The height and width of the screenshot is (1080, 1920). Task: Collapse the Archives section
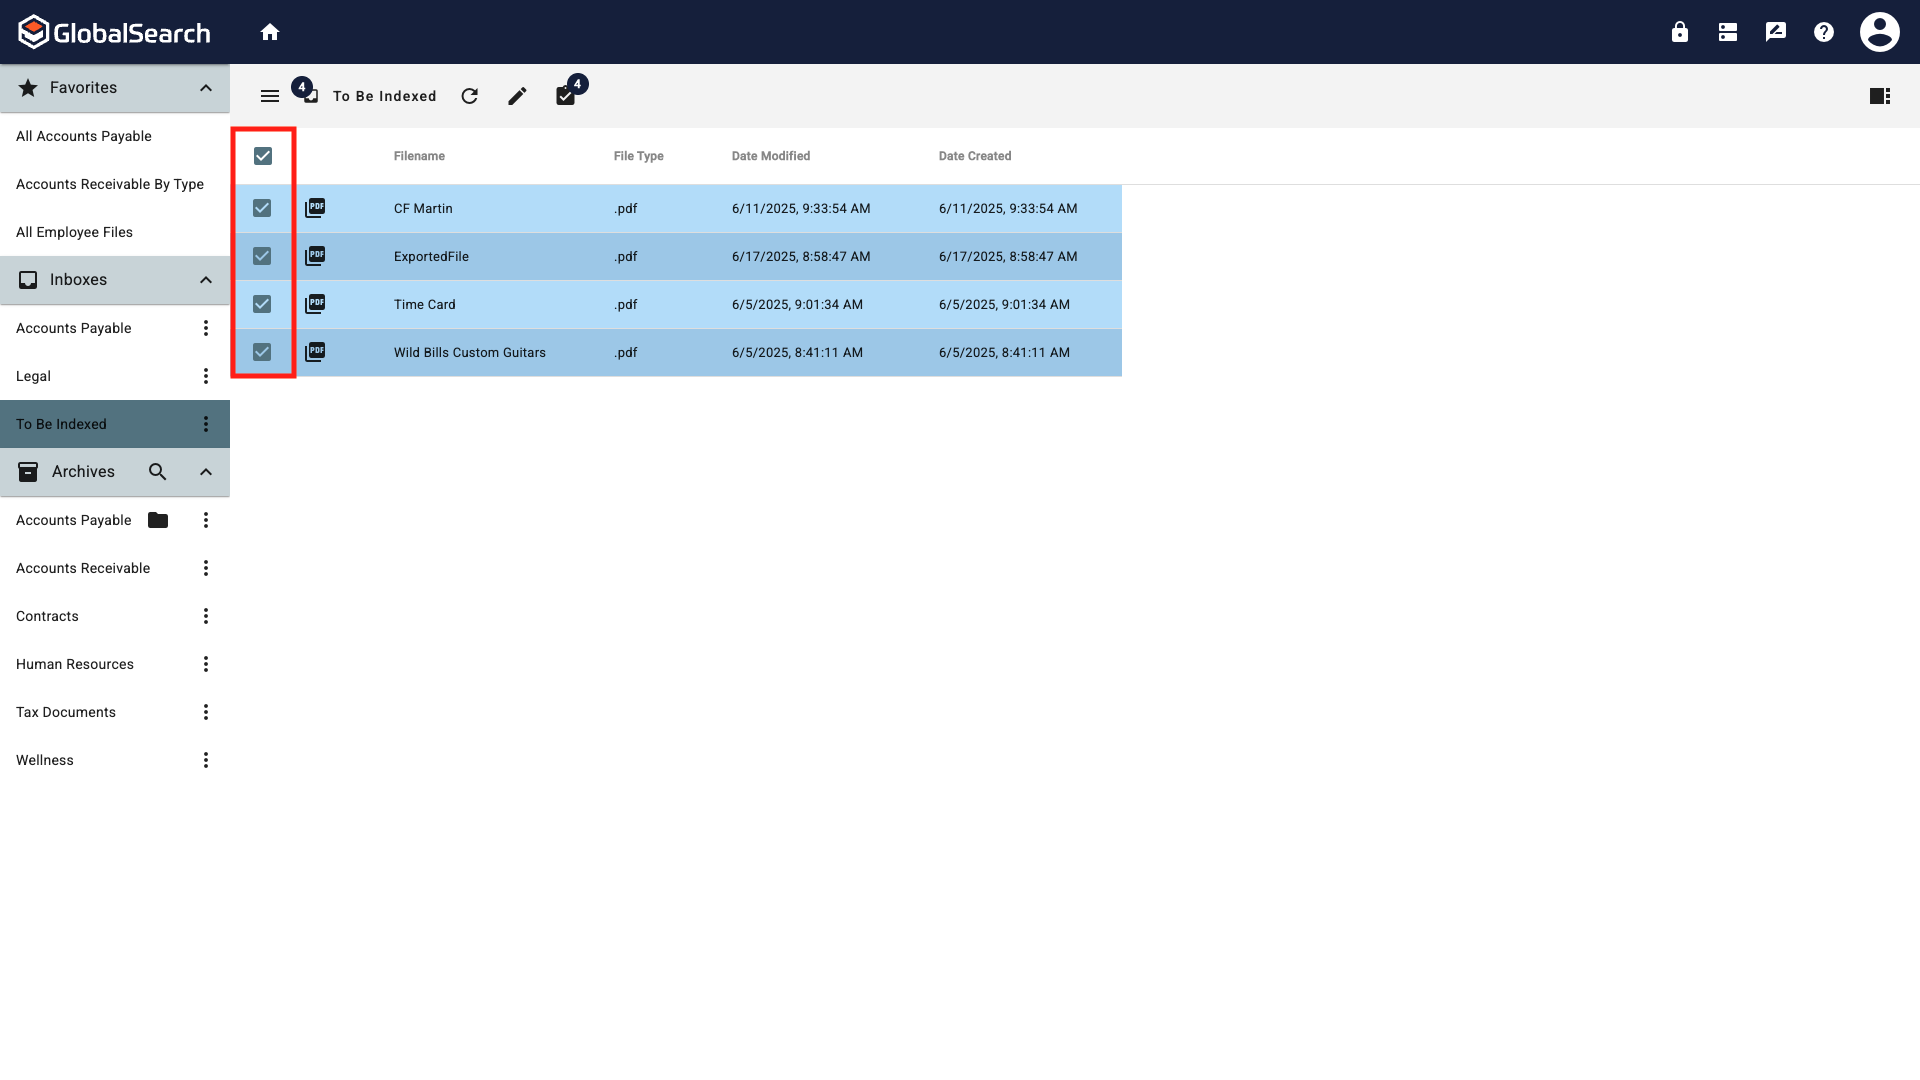click(x=205, y=472)
